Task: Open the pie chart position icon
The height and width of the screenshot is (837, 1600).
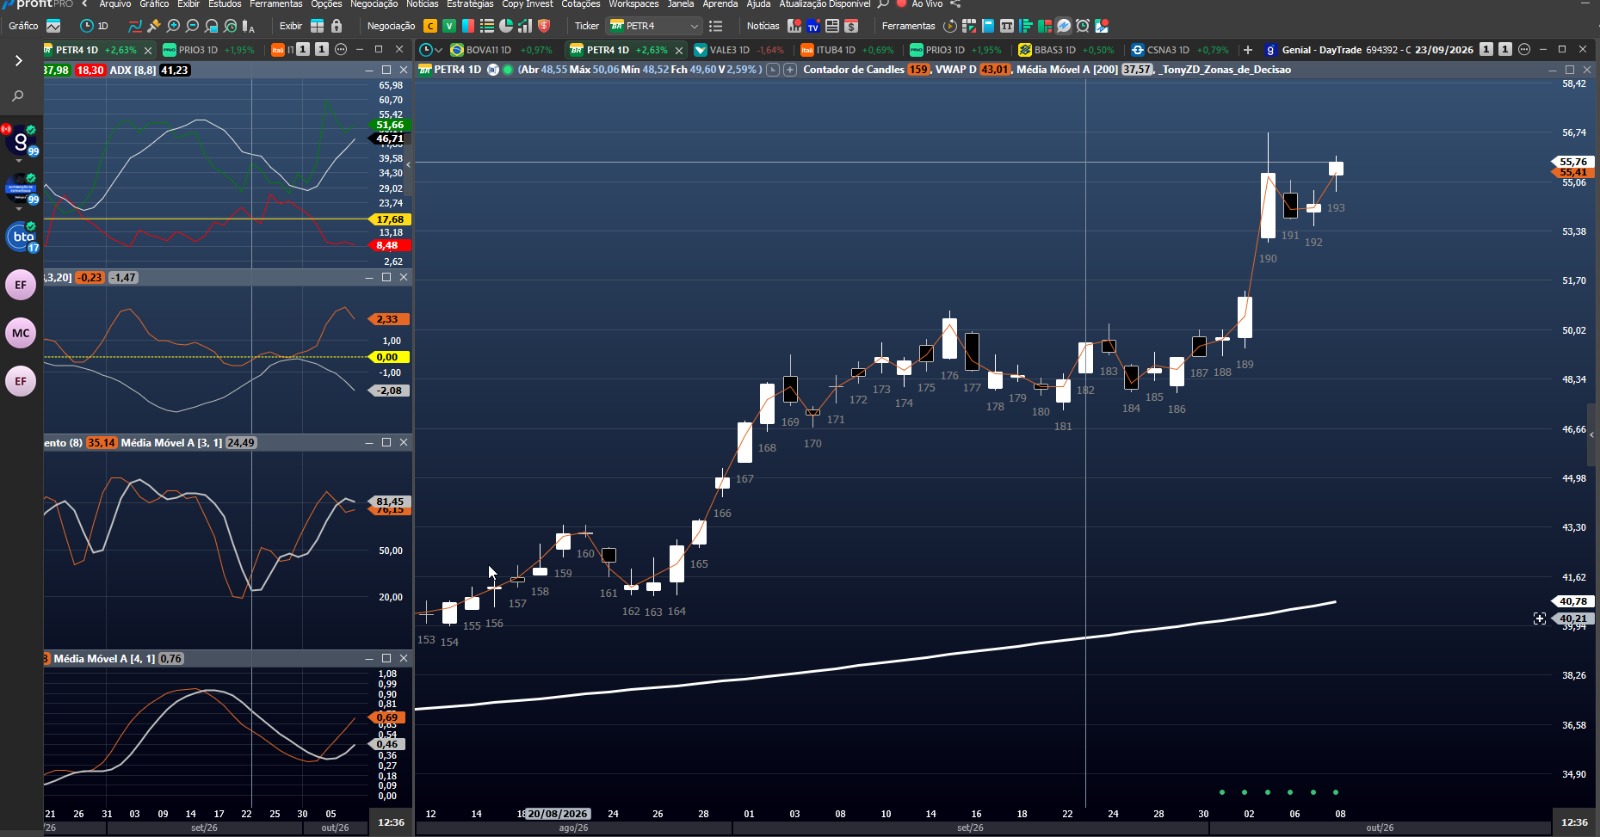Action: (x=506, y=26)
